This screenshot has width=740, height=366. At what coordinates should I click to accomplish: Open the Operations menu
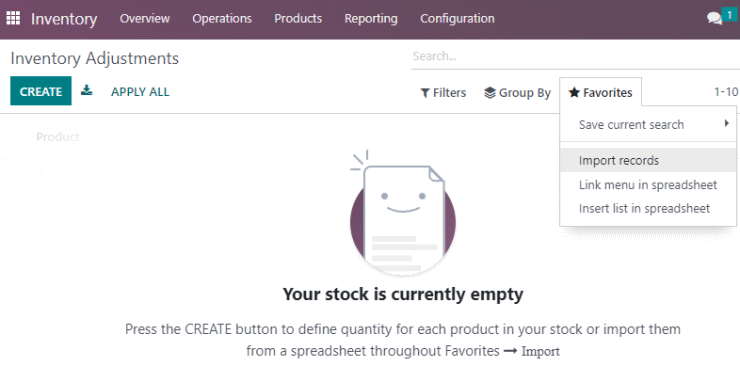pos(222,19)
